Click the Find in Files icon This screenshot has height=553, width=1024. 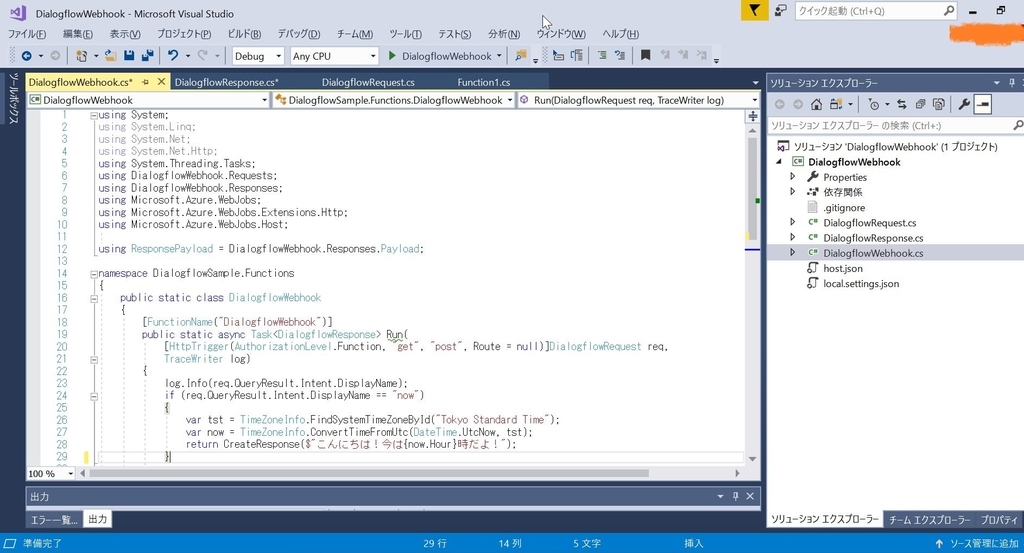(520, 55)
